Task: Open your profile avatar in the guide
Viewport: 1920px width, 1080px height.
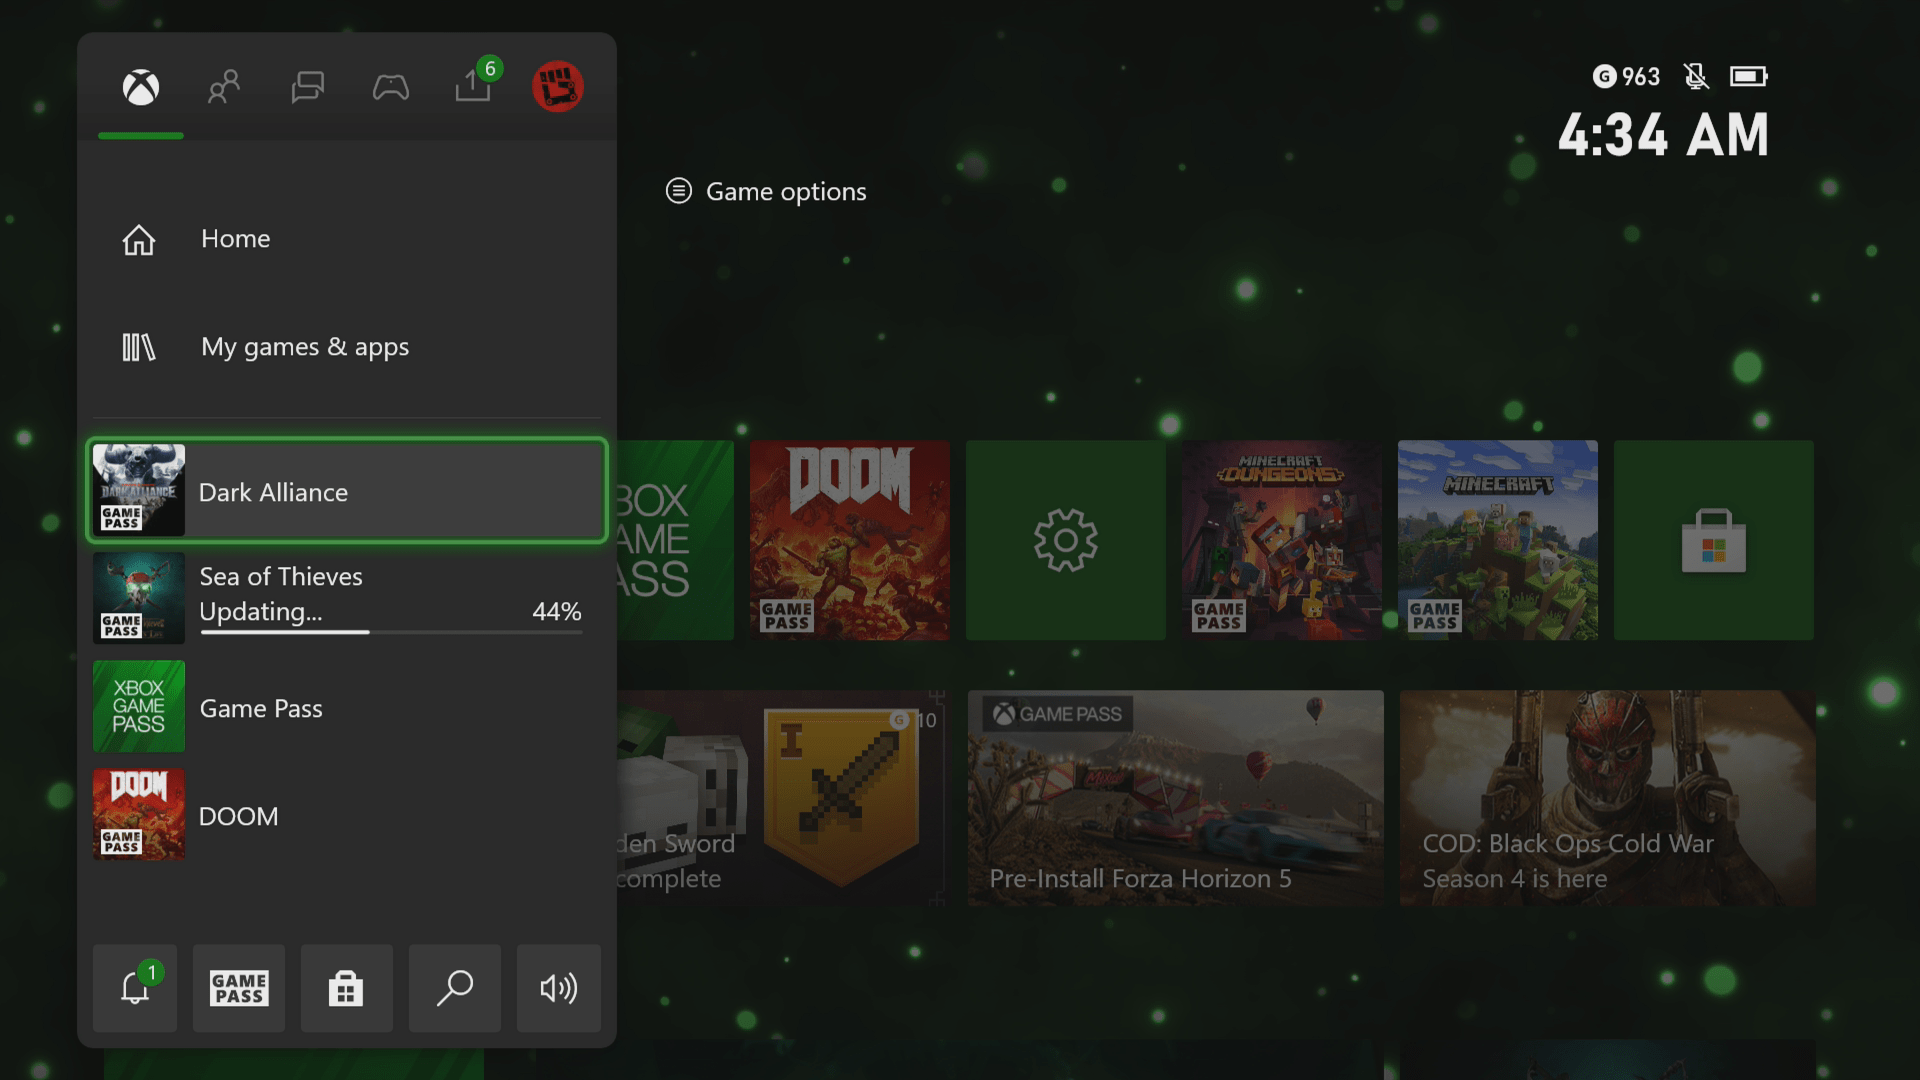Action: [558, 86]
